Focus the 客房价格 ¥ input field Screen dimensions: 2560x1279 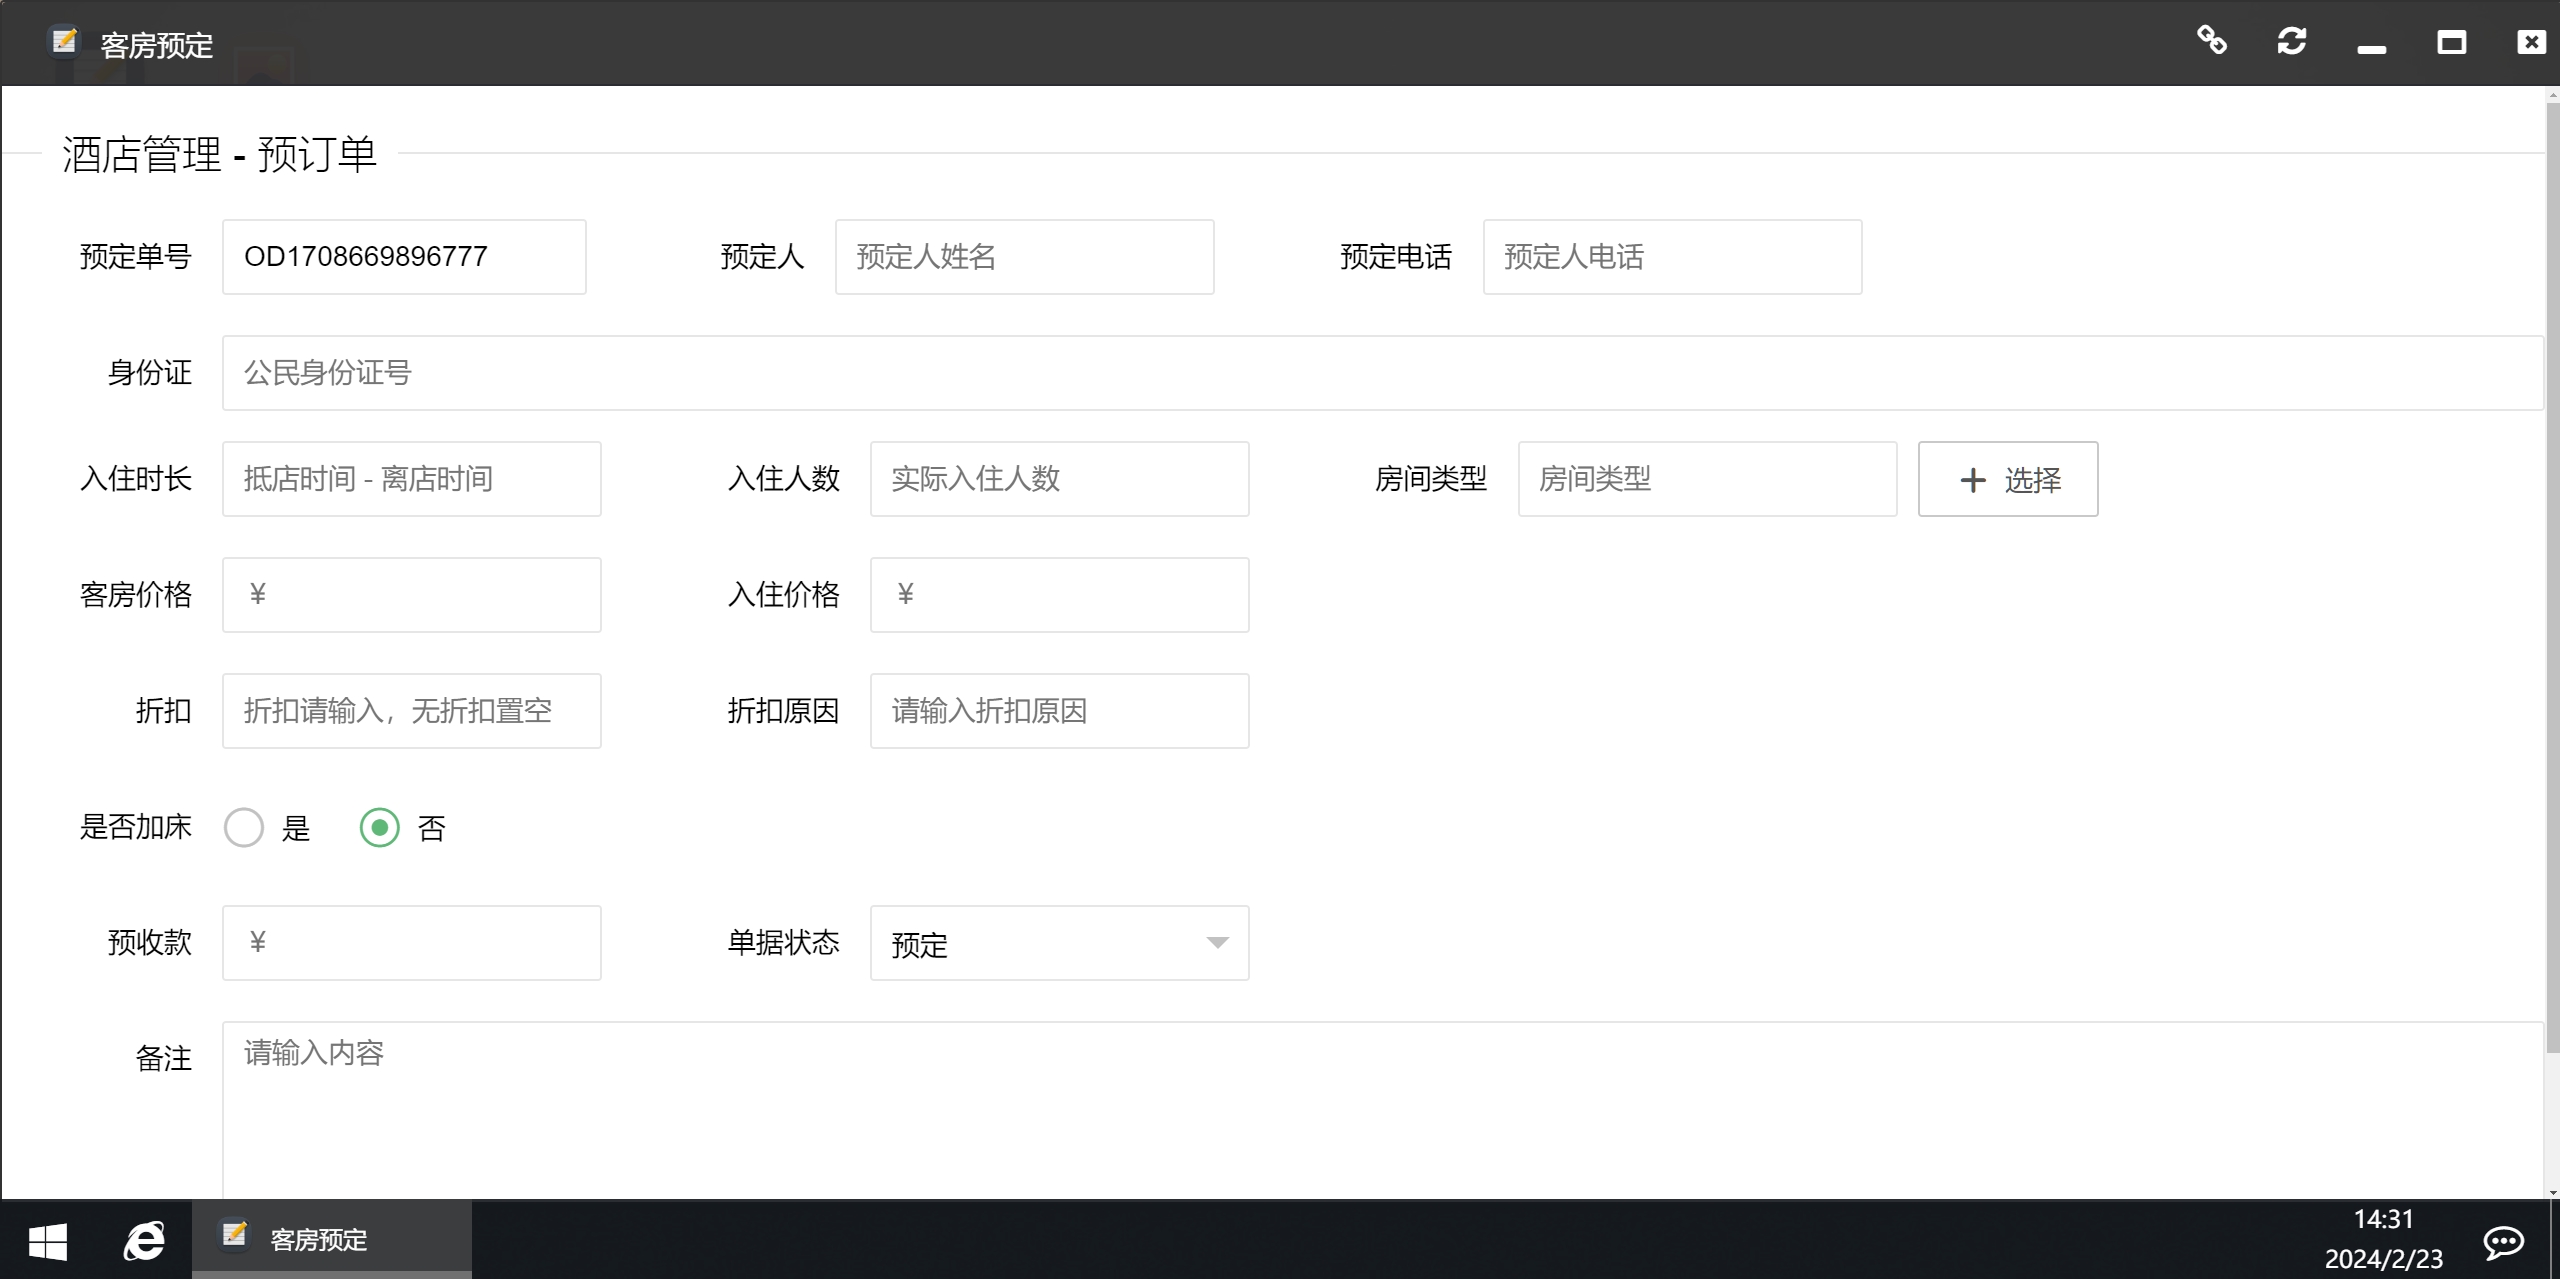[x=411, y=595]
